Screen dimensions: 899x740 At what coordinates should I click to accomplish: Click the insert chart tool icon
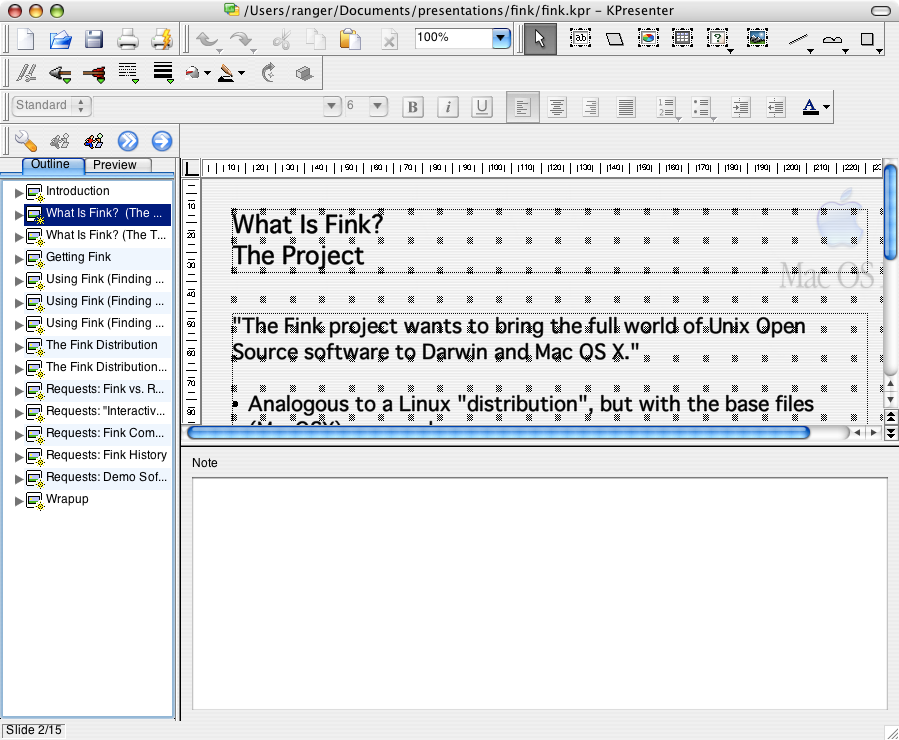click(x=648, y=39)
